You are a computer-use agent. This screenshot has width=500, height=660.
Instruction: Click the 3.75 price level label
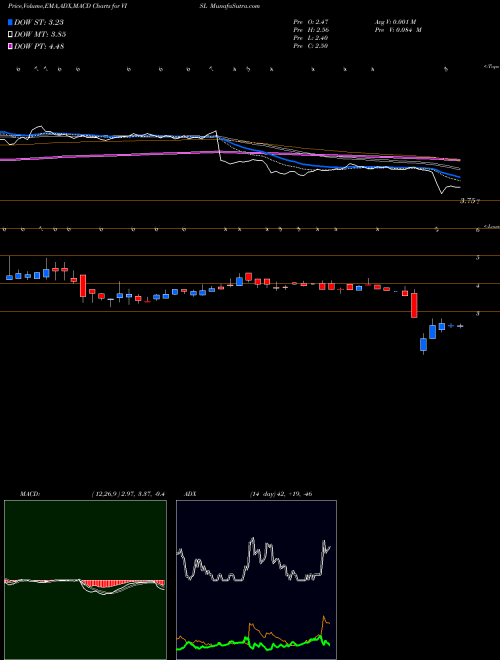(x=468, y=201)
